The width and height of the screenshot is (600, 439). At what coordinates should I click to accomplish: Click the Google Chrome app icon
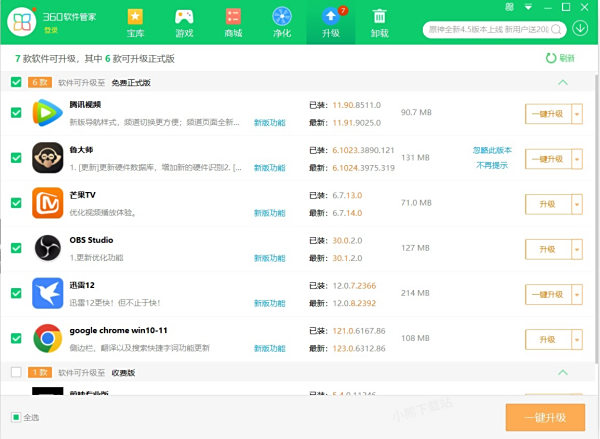pyautogui.click(x=47, y=338)
